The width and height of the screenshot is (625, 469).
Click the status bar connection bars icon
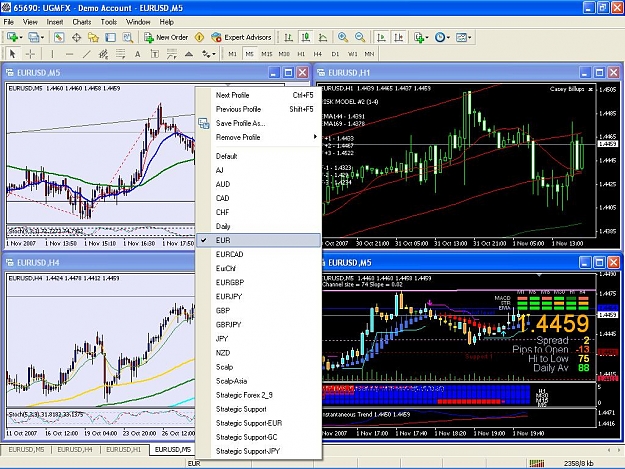537,463
